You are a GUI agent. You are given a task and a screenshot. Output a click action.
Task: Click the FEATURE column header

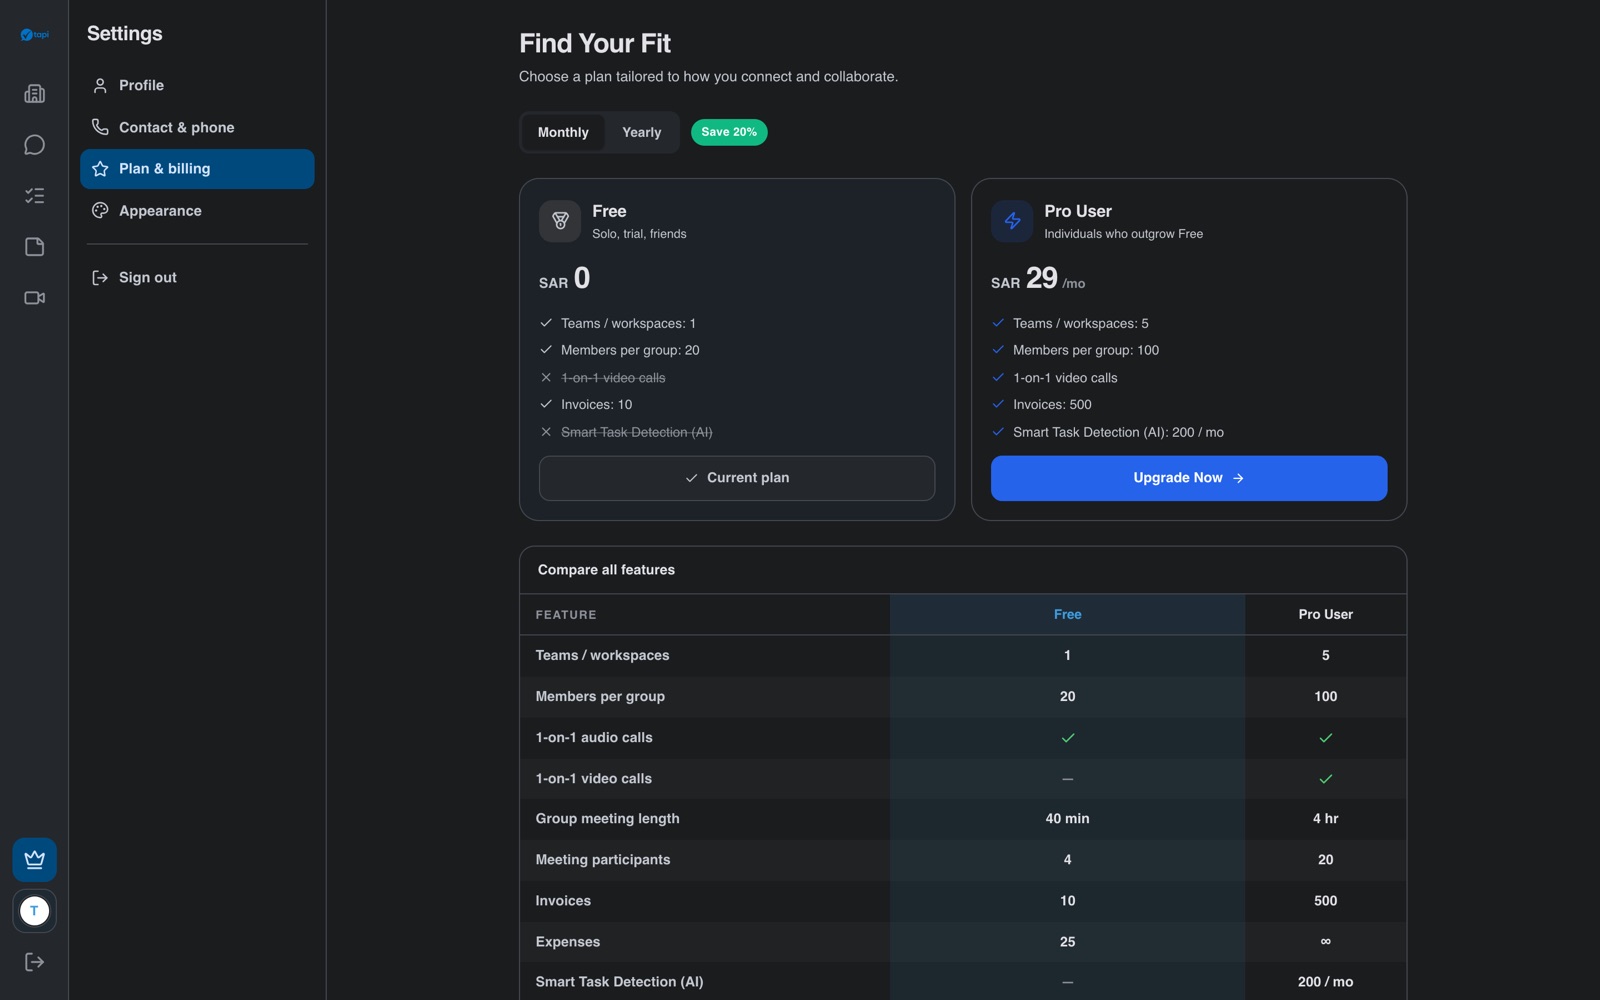coord(566,615)
